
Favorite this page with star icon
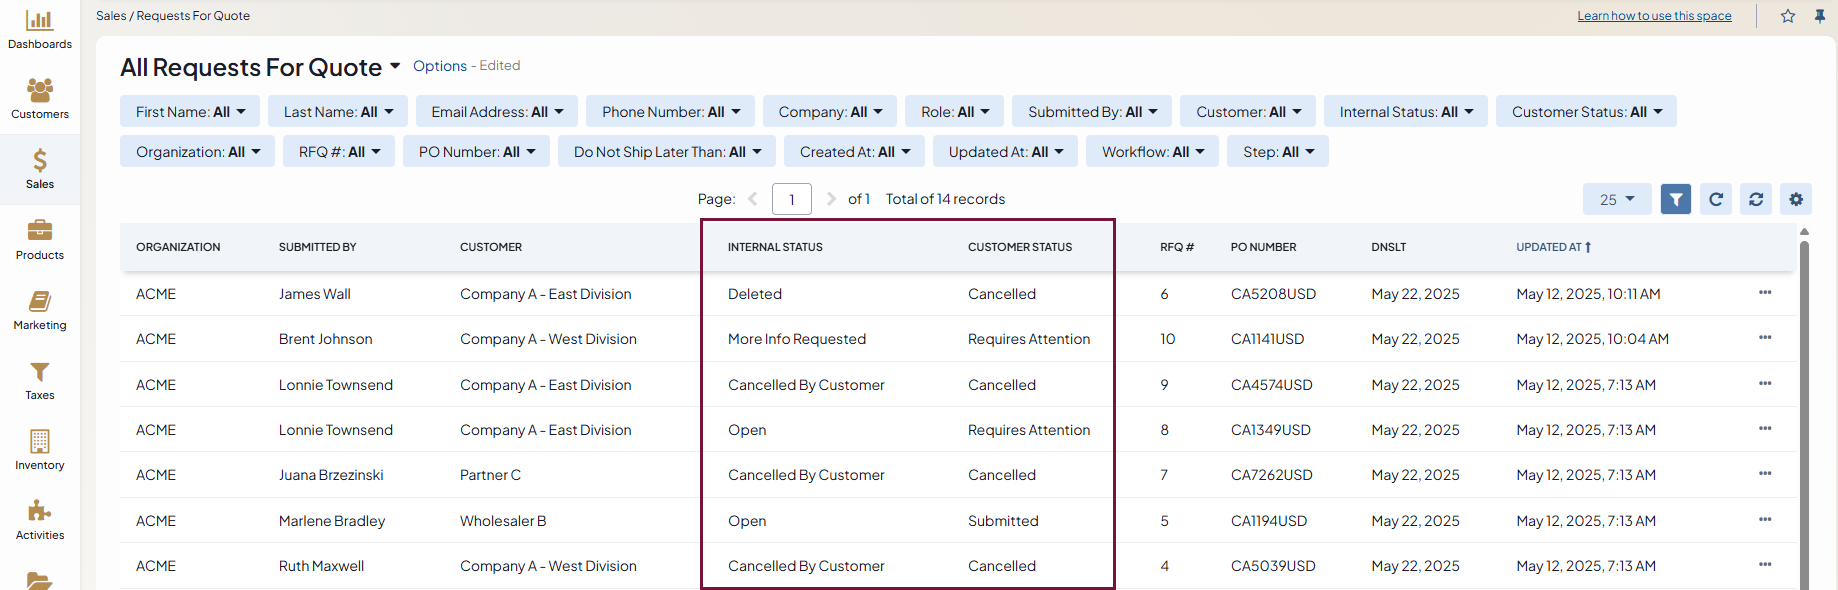pyautogui.click(x=1787, y=16)
